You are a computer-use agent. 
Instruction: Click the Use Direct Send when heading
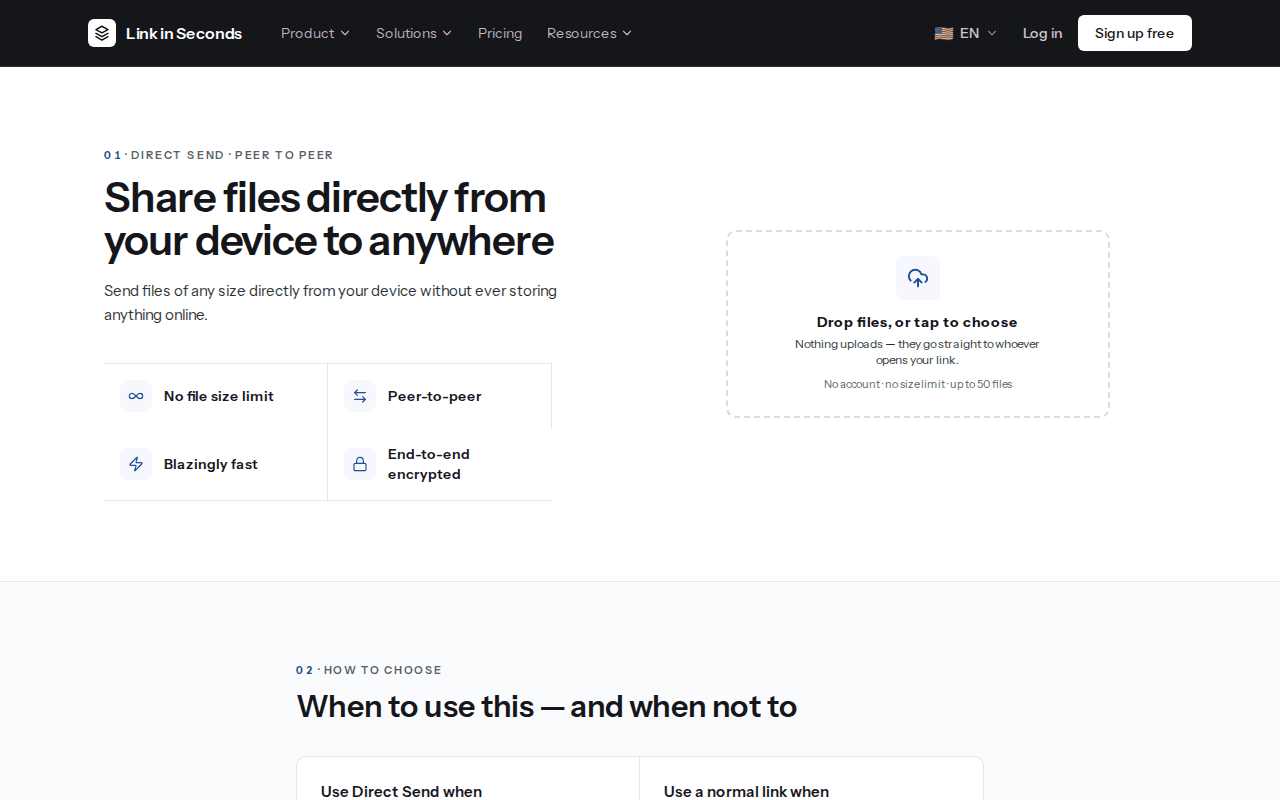click(x=401, y=792)
